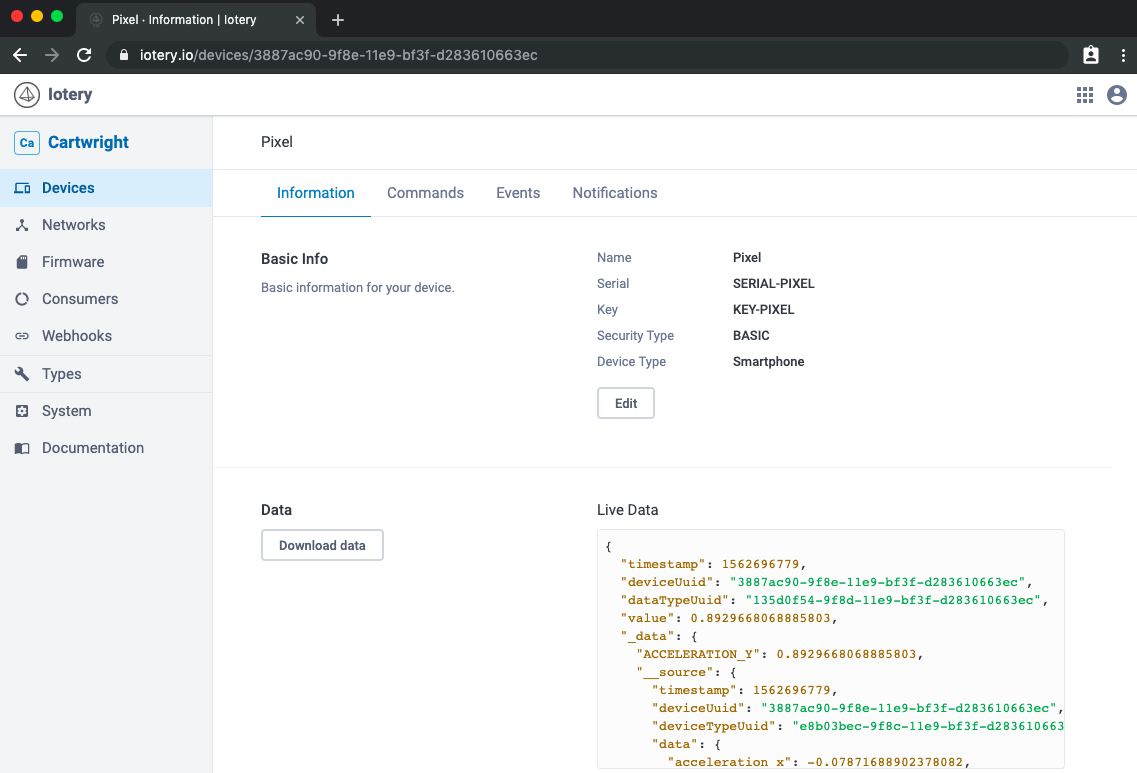
Task: Click the Consumers sidebar icon
Action: click(x=22, y=299)
